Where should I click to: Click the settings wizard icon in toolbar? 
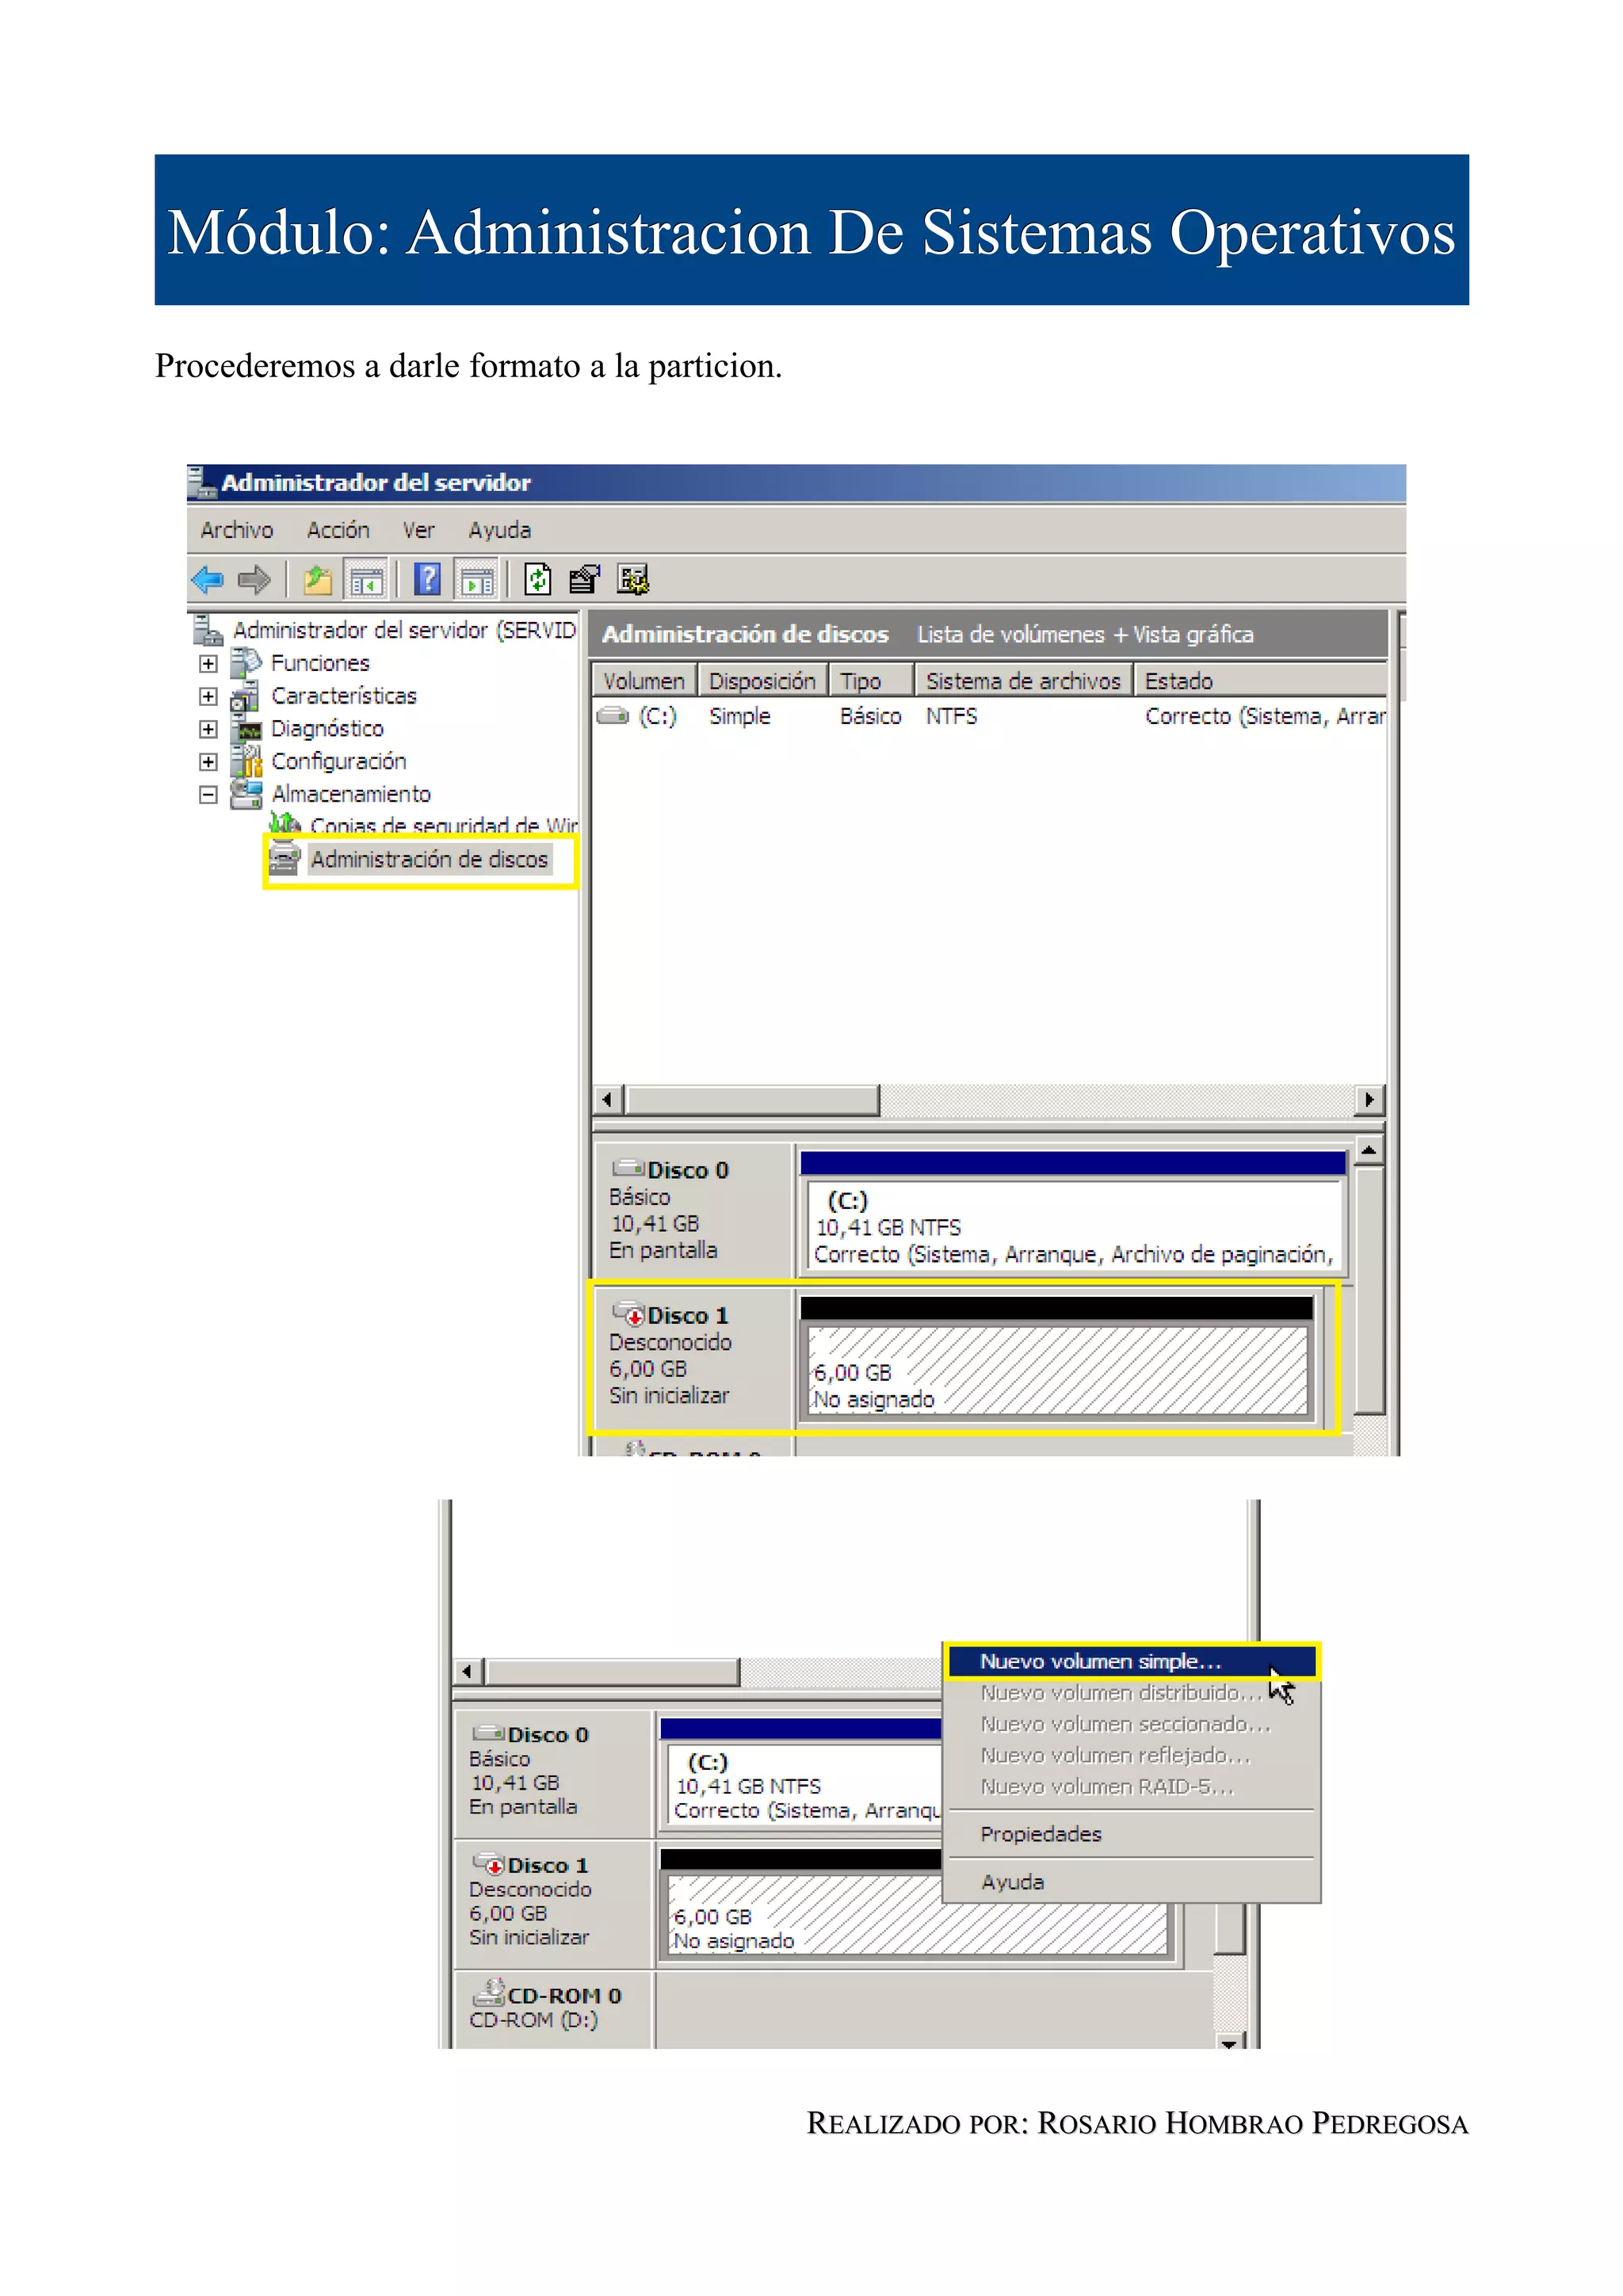tap(633, 579)
